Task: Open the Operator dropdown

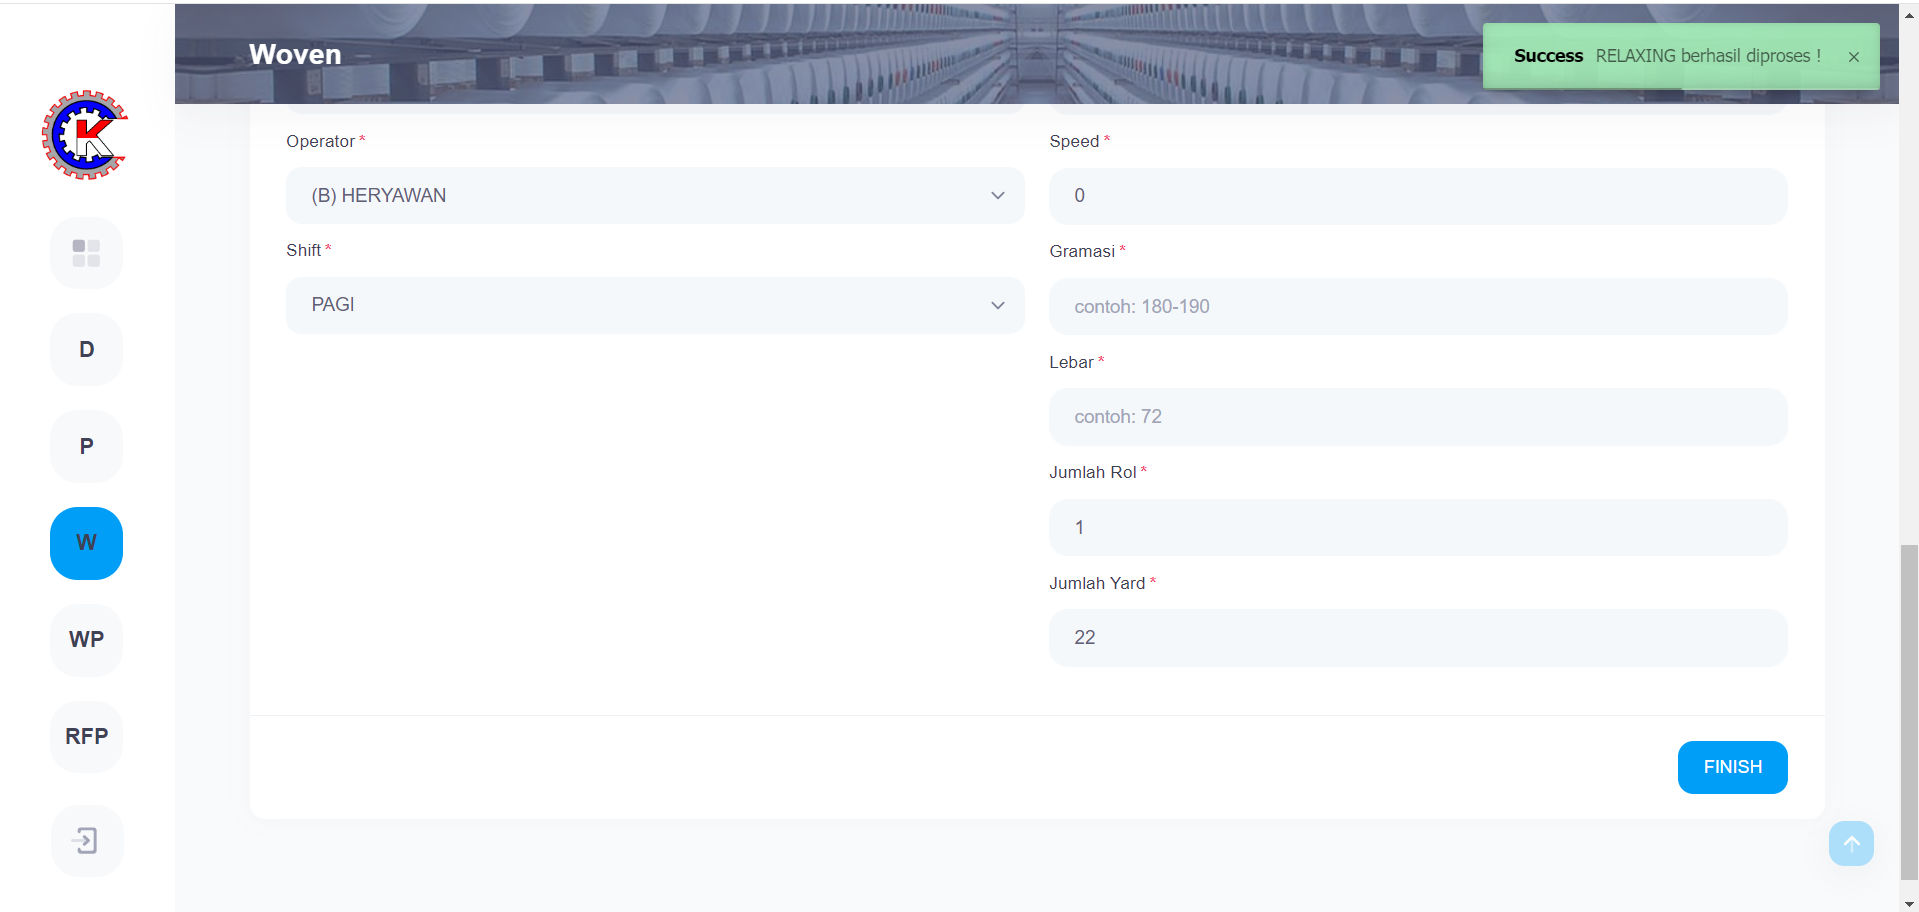Action: point(654,196)
